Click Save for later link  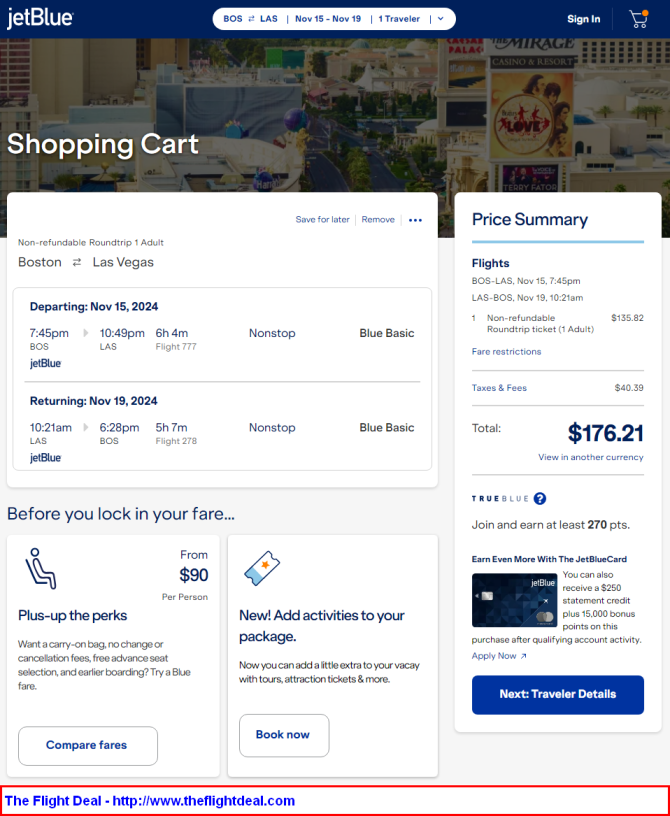(x=322, y=220)
